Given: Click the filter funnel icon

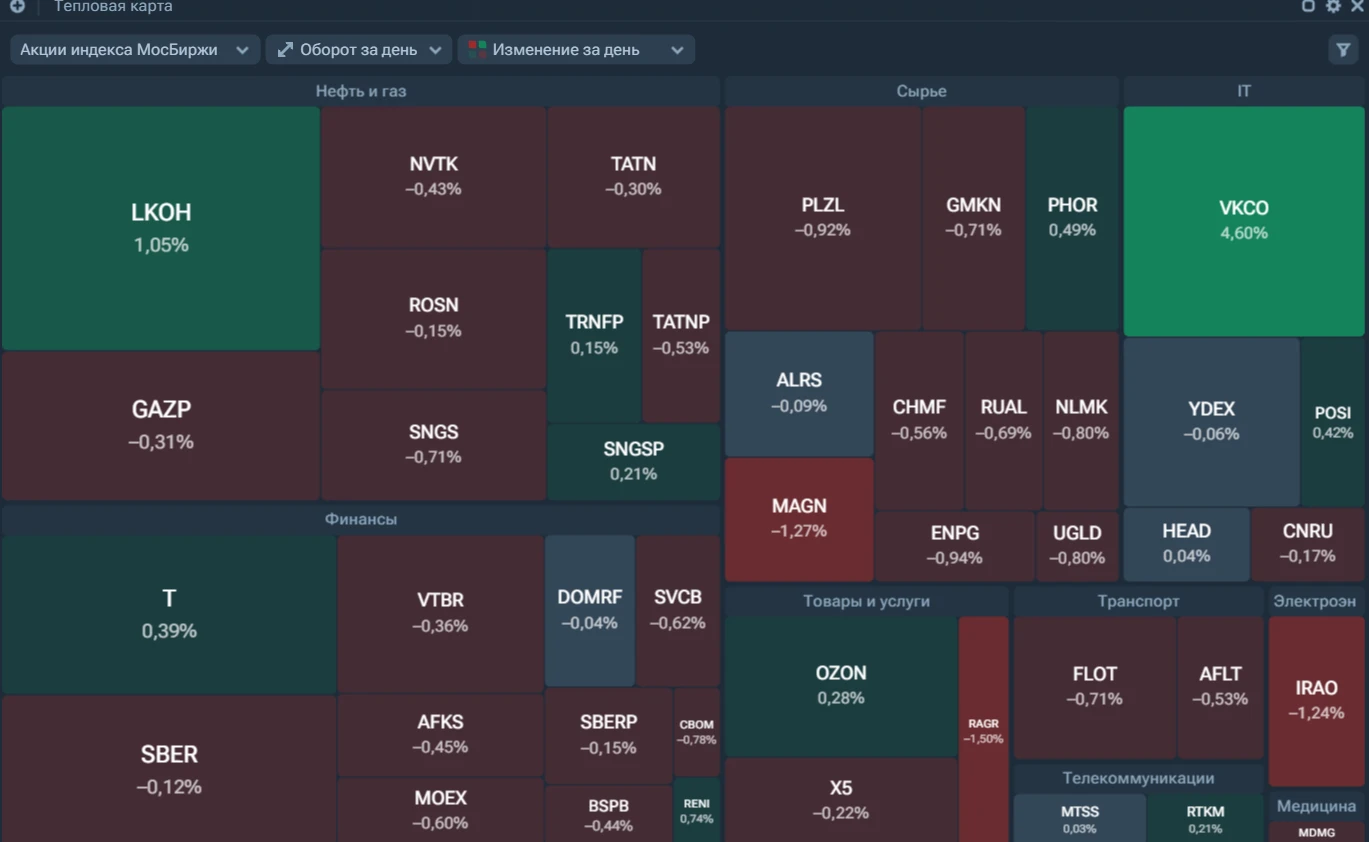Looking at the screenshot, I should (x=1343, y=50).
